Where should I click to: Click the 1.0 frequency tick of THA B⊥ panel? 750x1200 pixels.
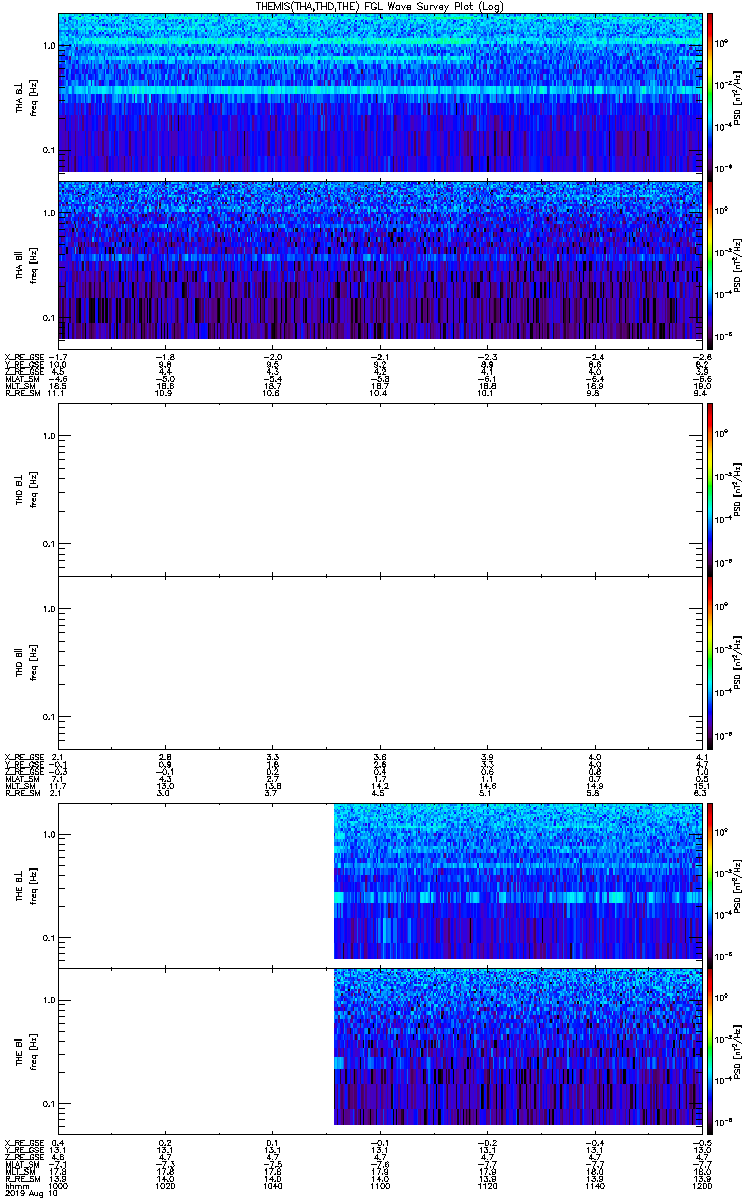[48, 46]
